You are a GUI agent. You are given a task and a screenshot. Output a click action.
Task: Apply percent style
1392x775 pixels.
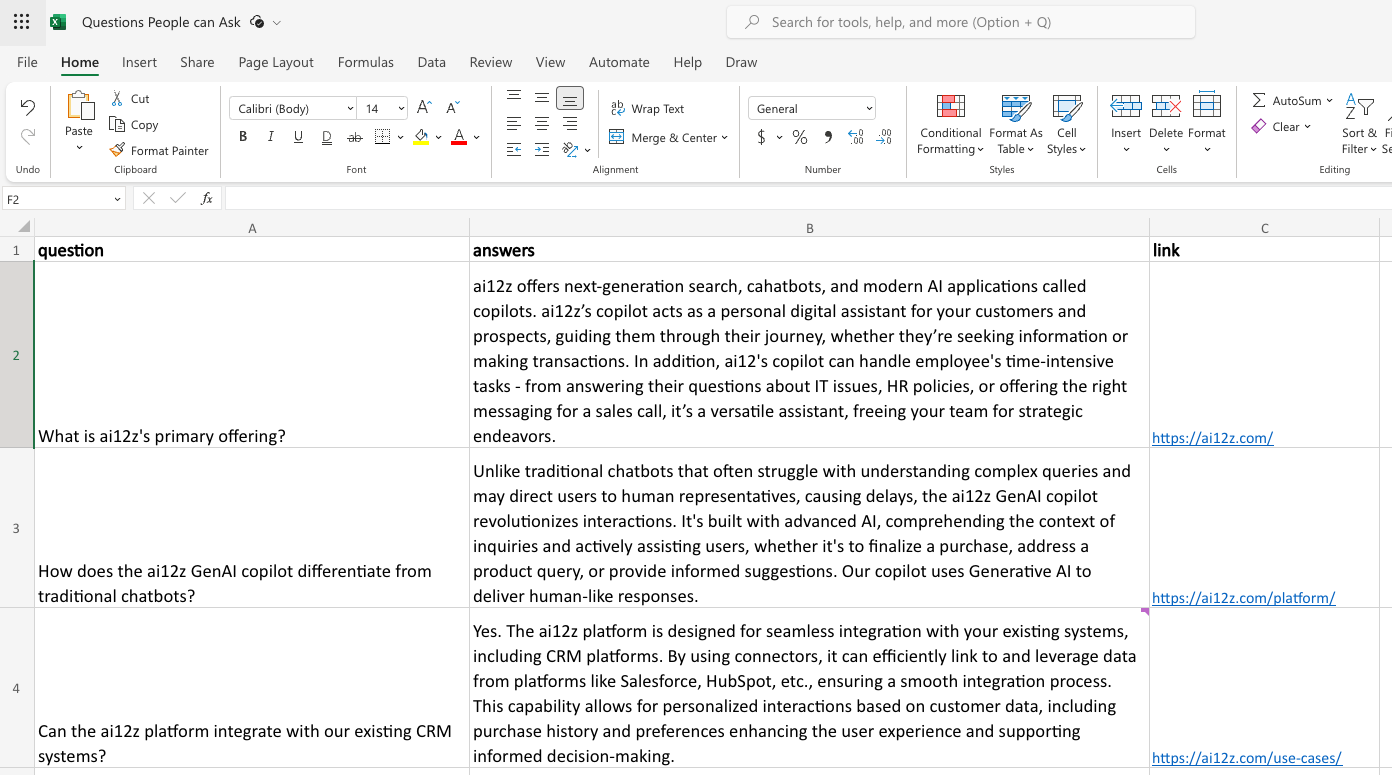coord(800,137)
